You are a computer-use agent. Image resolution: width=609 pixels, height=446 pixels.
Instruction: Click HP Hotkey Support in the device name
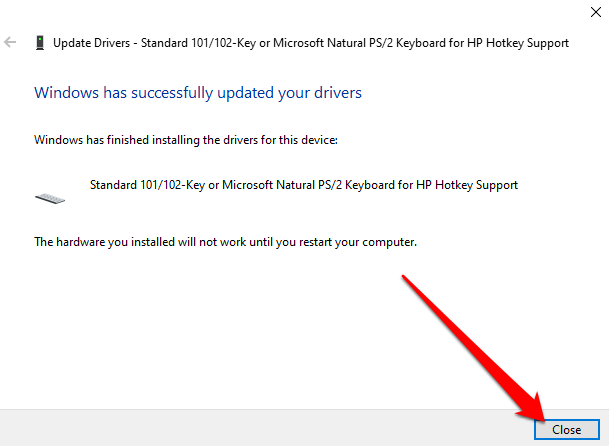[470, 185]
